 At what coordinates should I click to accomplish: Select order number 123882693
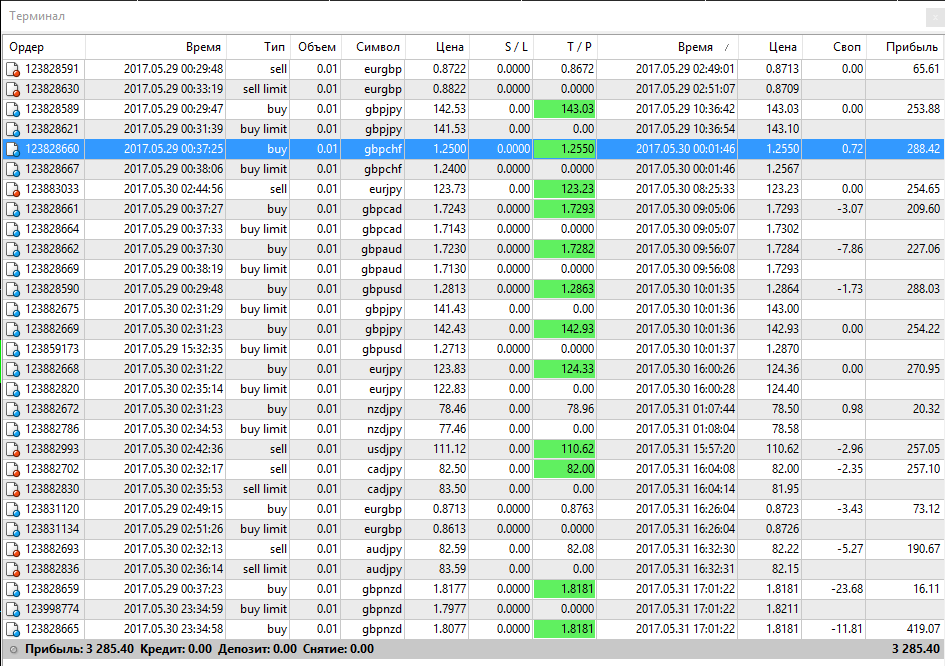52,549
